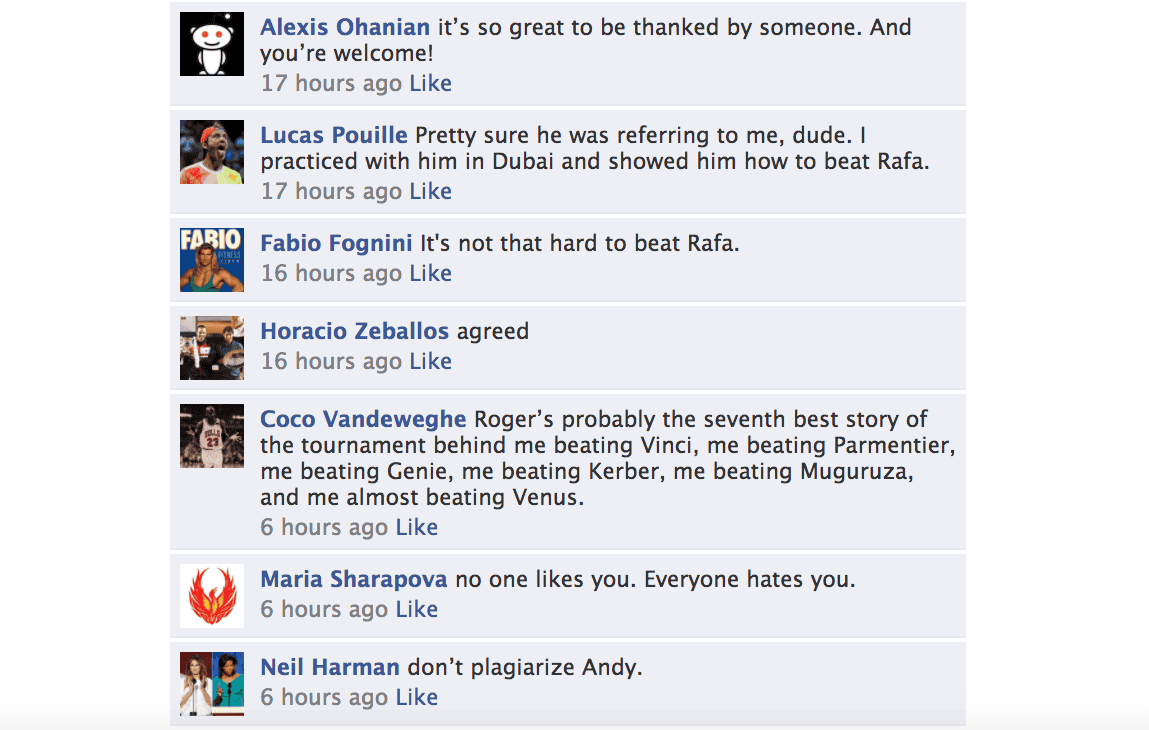Visit Lucas Pouille's profile via name
The image size is (1149, 730).
[334, 136]
